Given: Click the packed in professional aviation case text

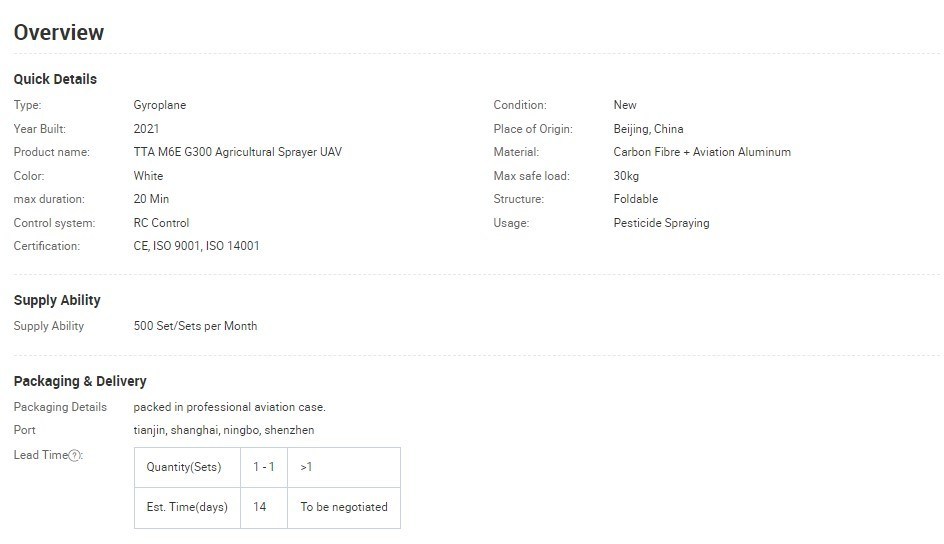Looking at the screenshot, I should coord(230,407).
